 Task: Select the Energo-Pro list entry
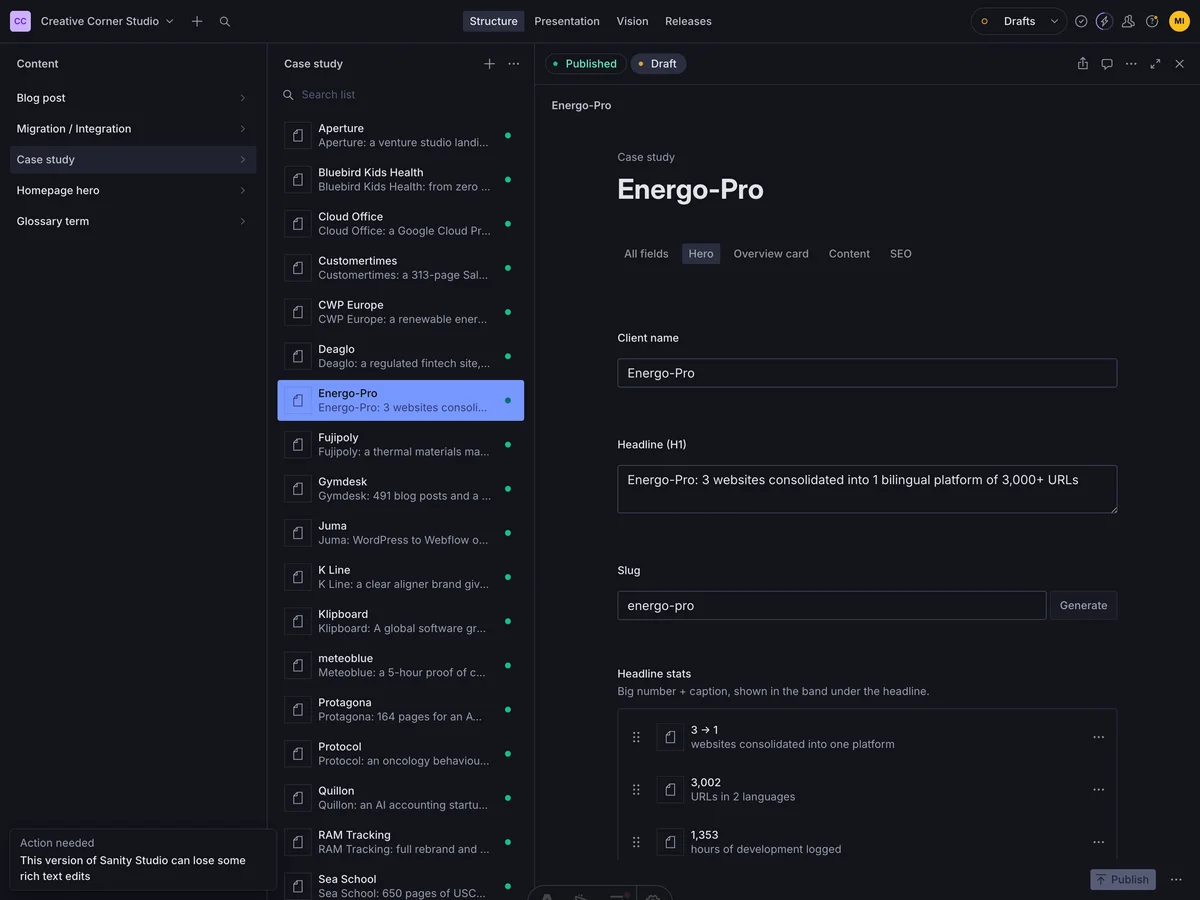click(x=400, y=400)
